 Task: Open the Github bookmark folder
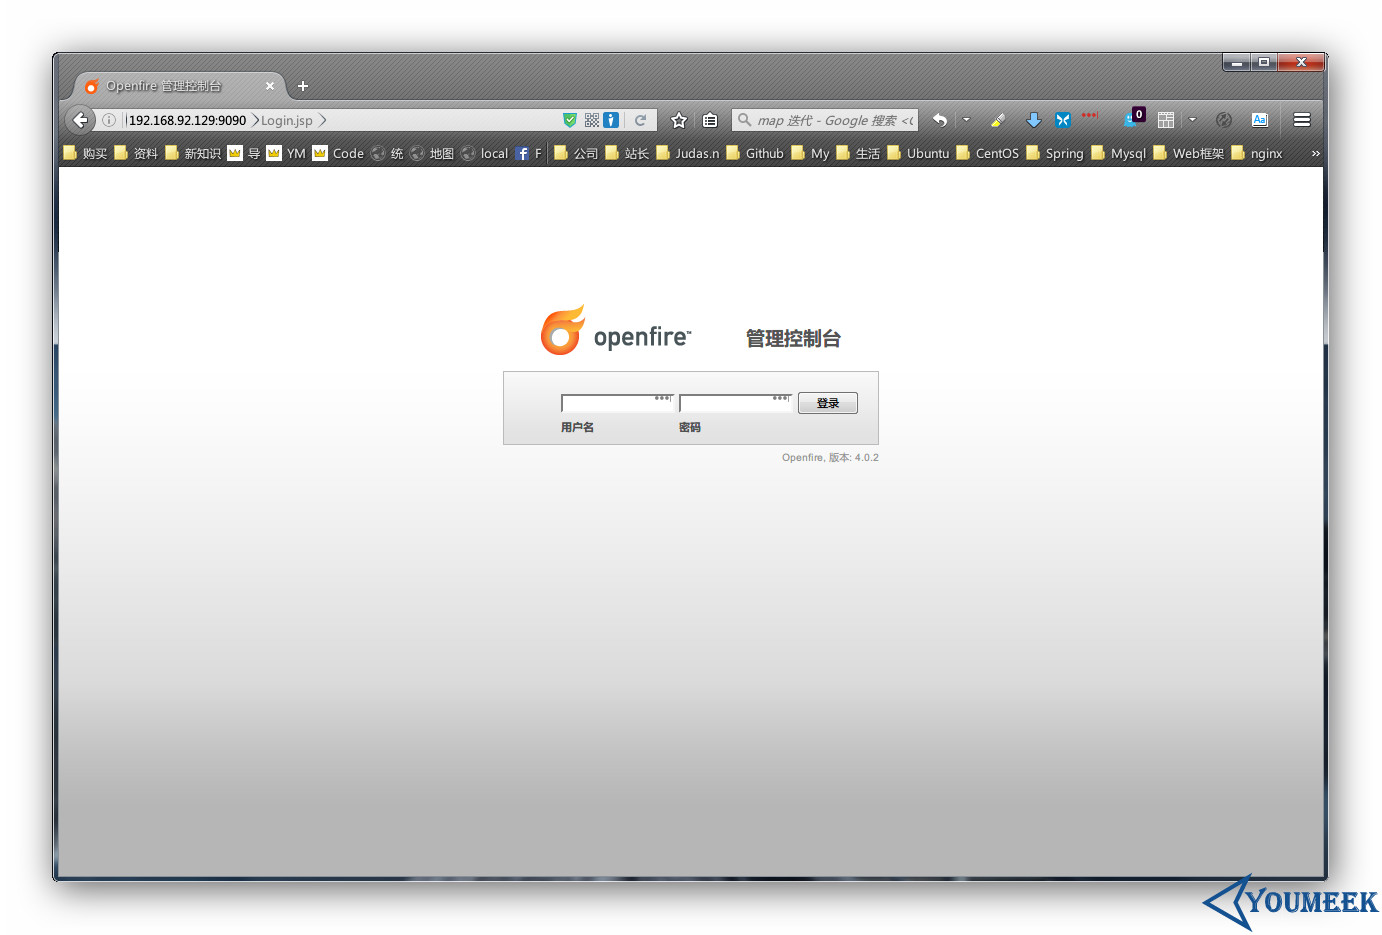click(755, 153)
